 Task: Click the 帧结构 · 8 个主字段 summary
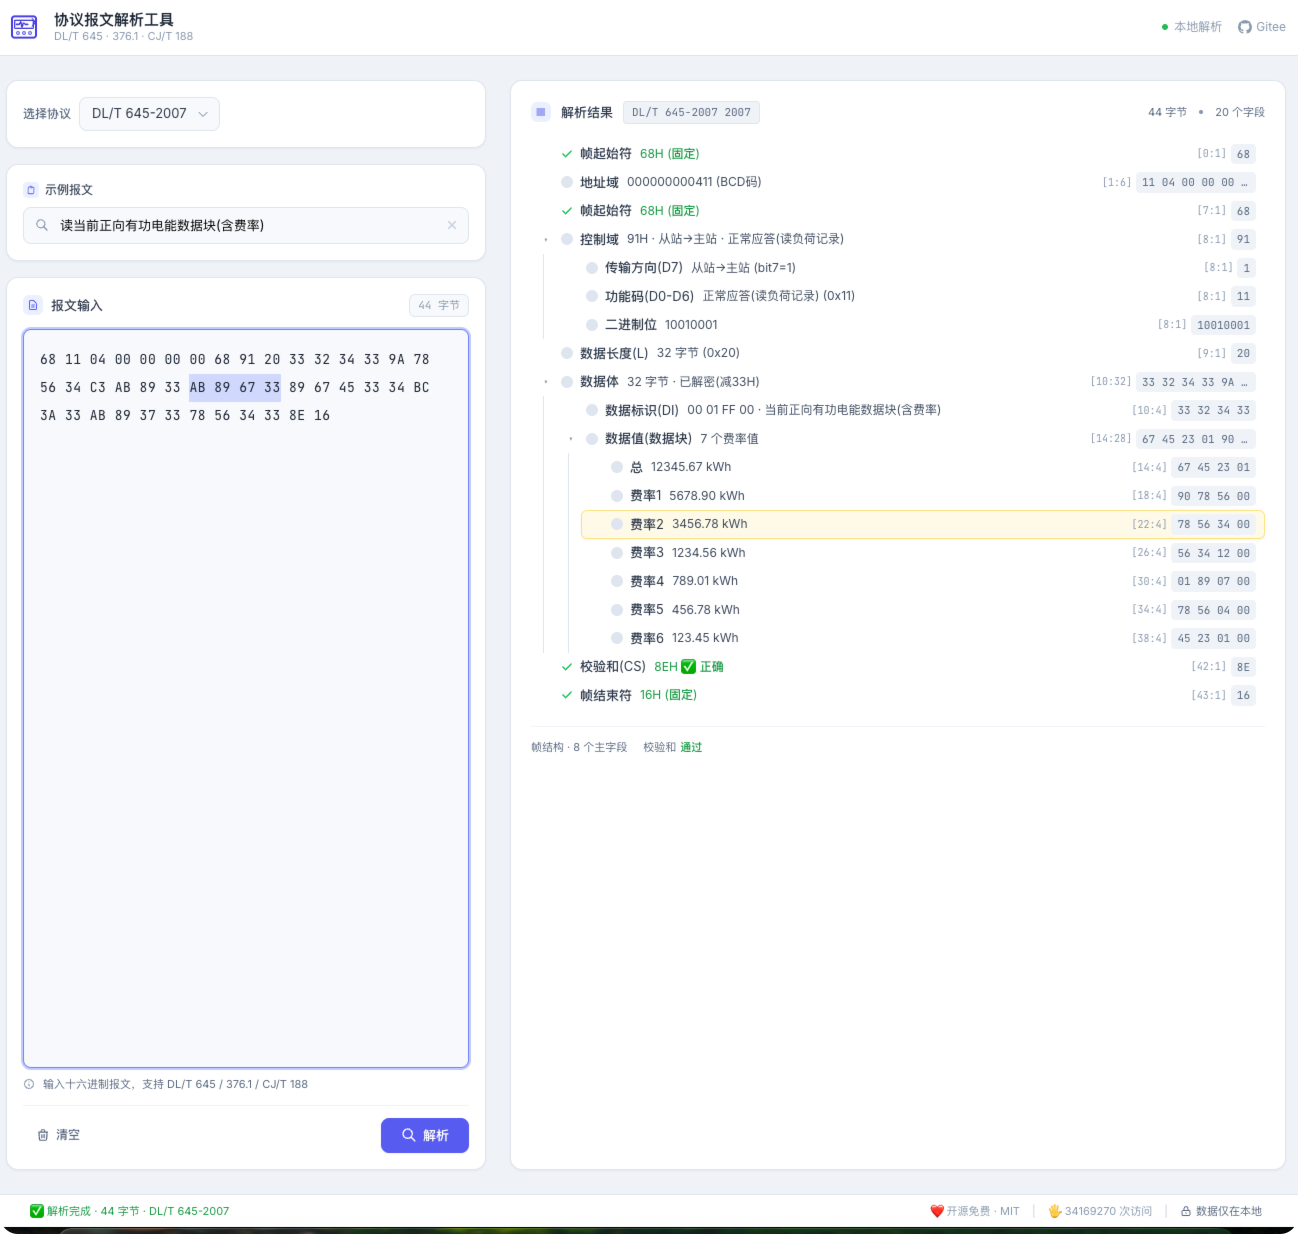coord(579,747)
